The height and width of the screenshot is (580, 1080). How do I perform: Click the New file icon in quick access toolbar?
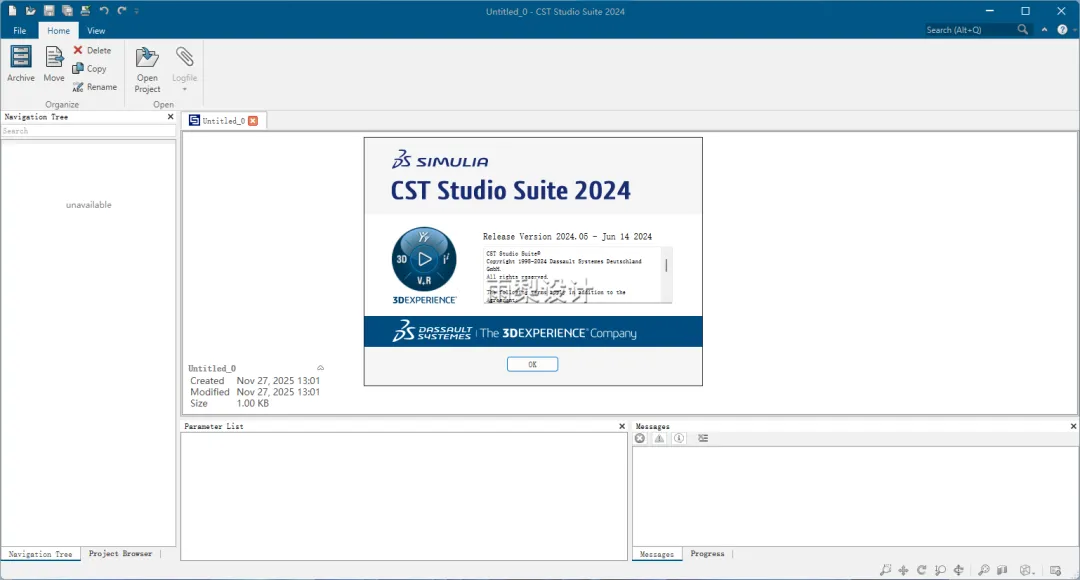point(12,10)
